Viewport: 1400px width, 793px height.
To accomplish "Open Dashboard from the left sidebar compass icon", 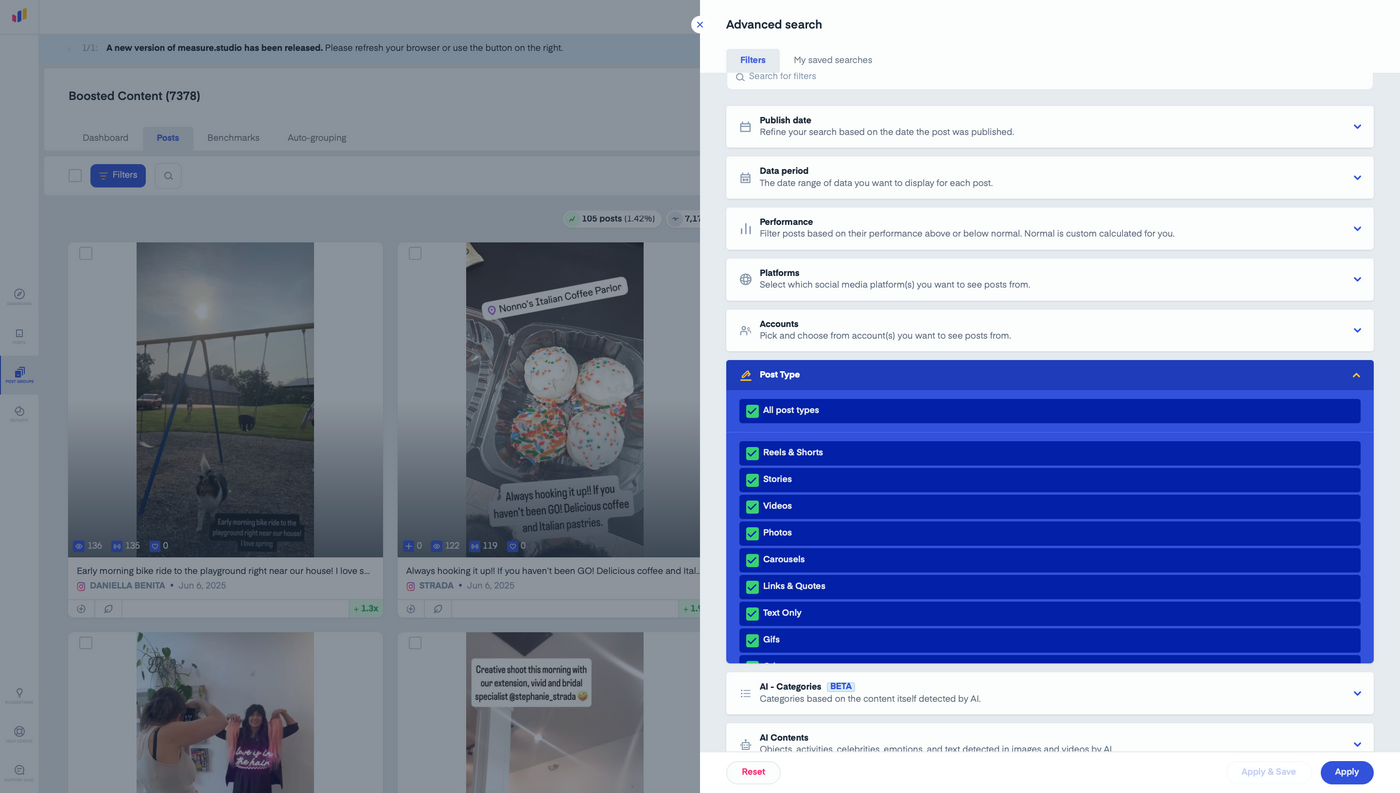I will [x=19, y=295].
